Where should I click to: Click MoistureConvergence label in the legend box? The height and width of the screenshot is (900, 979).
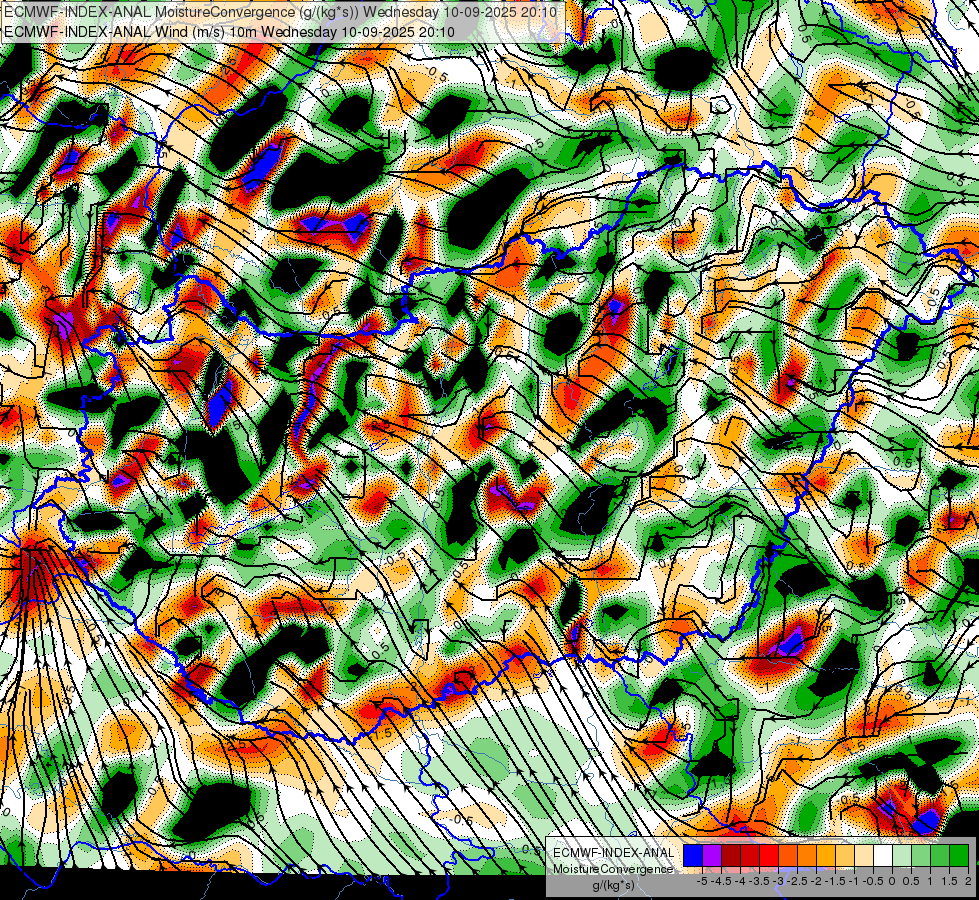click(x=613, y=869)
